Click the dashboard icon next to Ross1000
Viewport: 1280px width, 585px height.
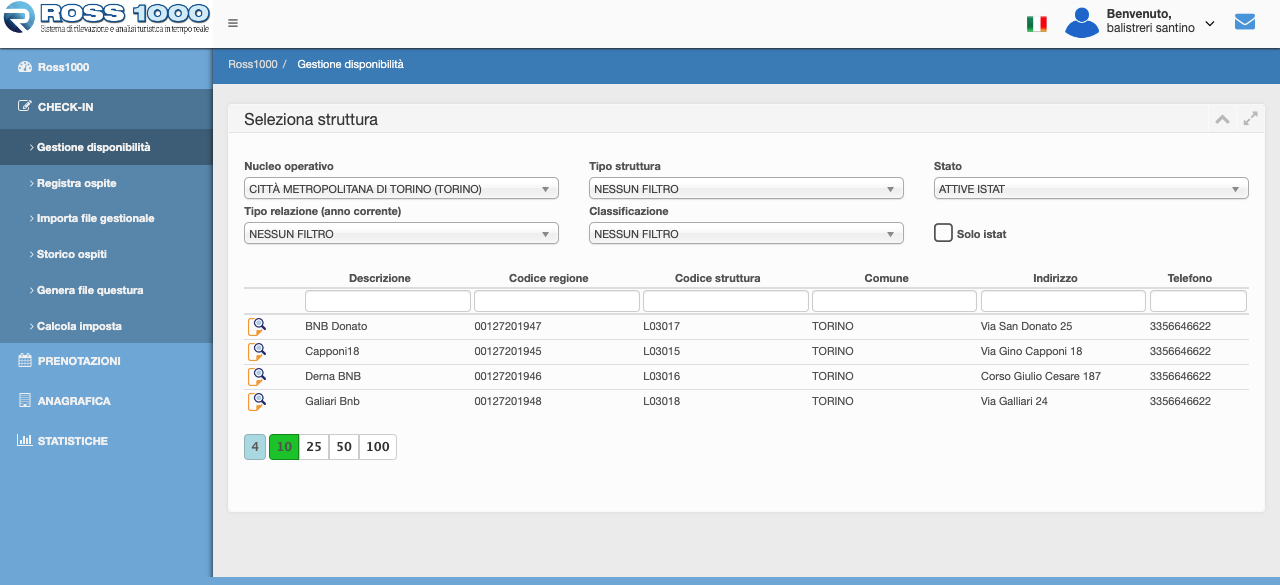tap(25, 67)
